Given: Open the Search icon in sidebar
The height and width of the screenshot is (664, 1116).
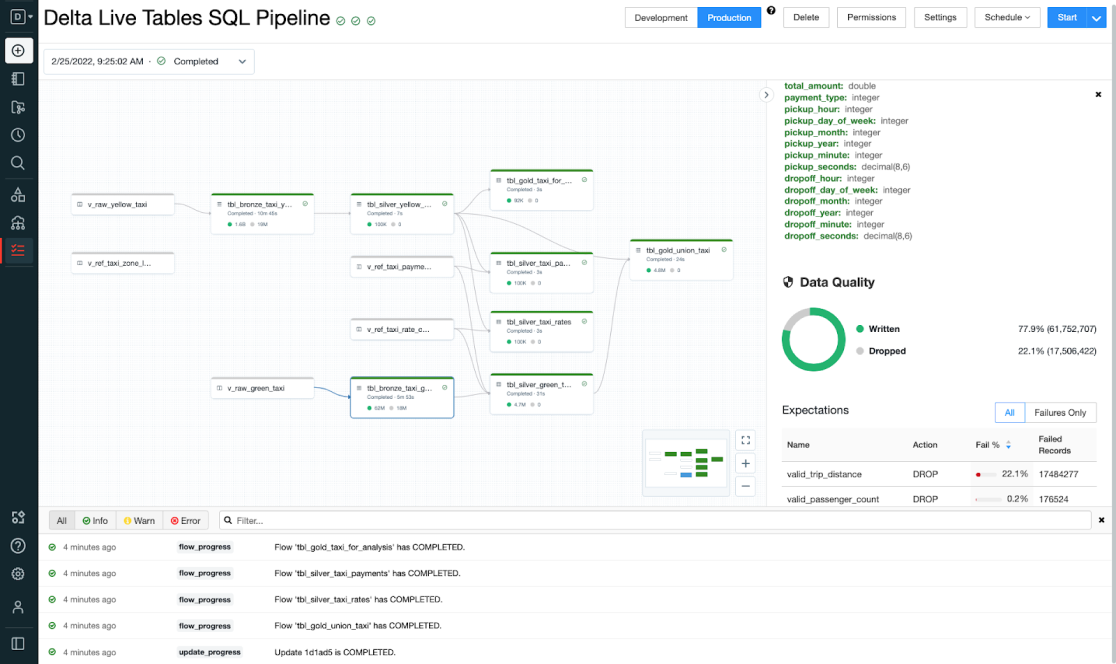Looking at the screenshot, I should pos(18,163).
